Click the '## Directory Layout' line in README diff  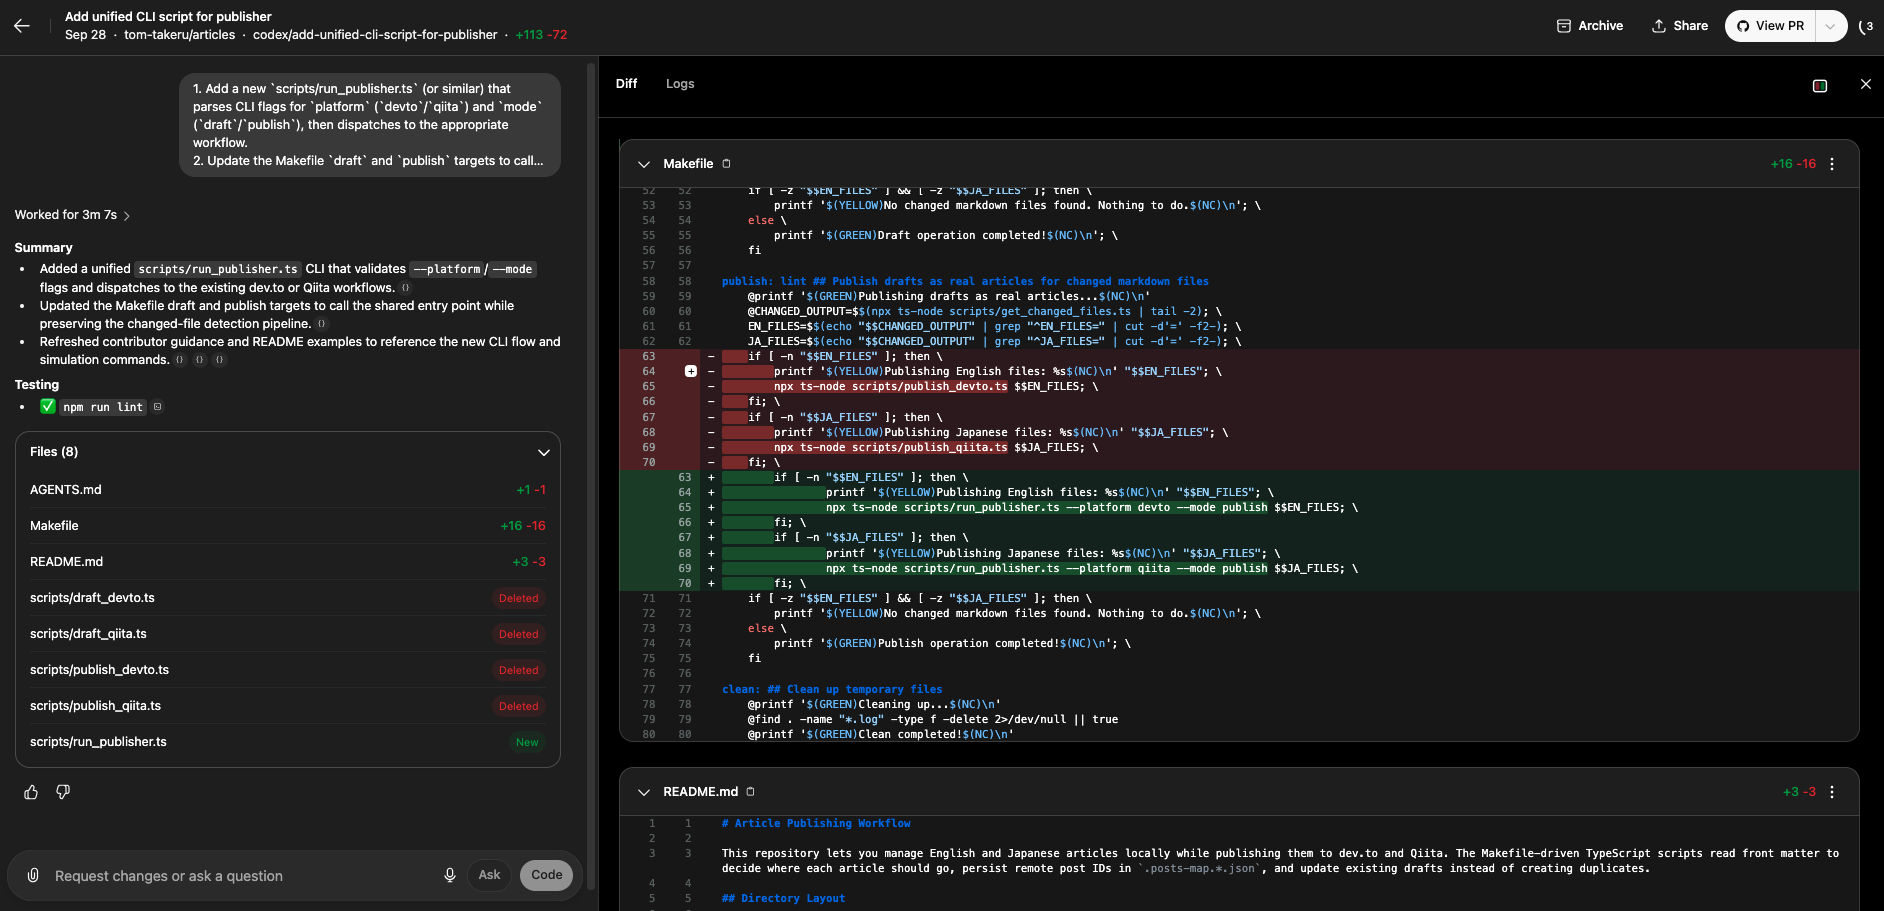click(x=783, y=898)
